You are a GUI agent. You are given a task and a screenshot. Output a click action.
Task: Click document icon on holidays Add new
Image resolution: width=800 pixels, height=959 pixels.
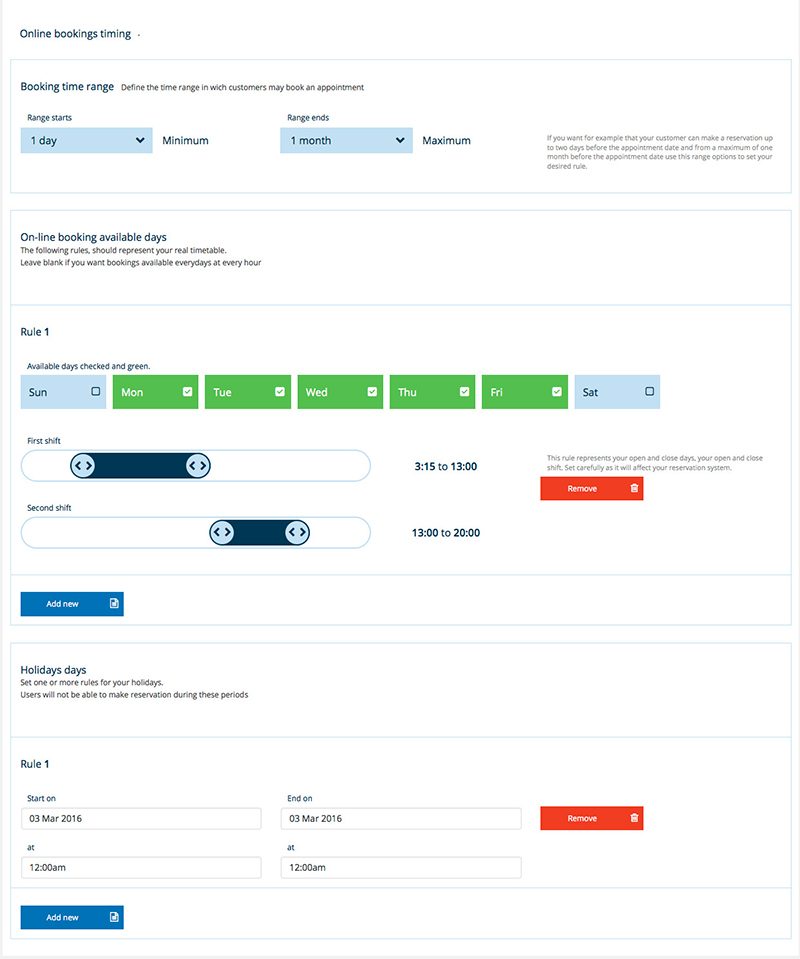[x=113, y=917]
